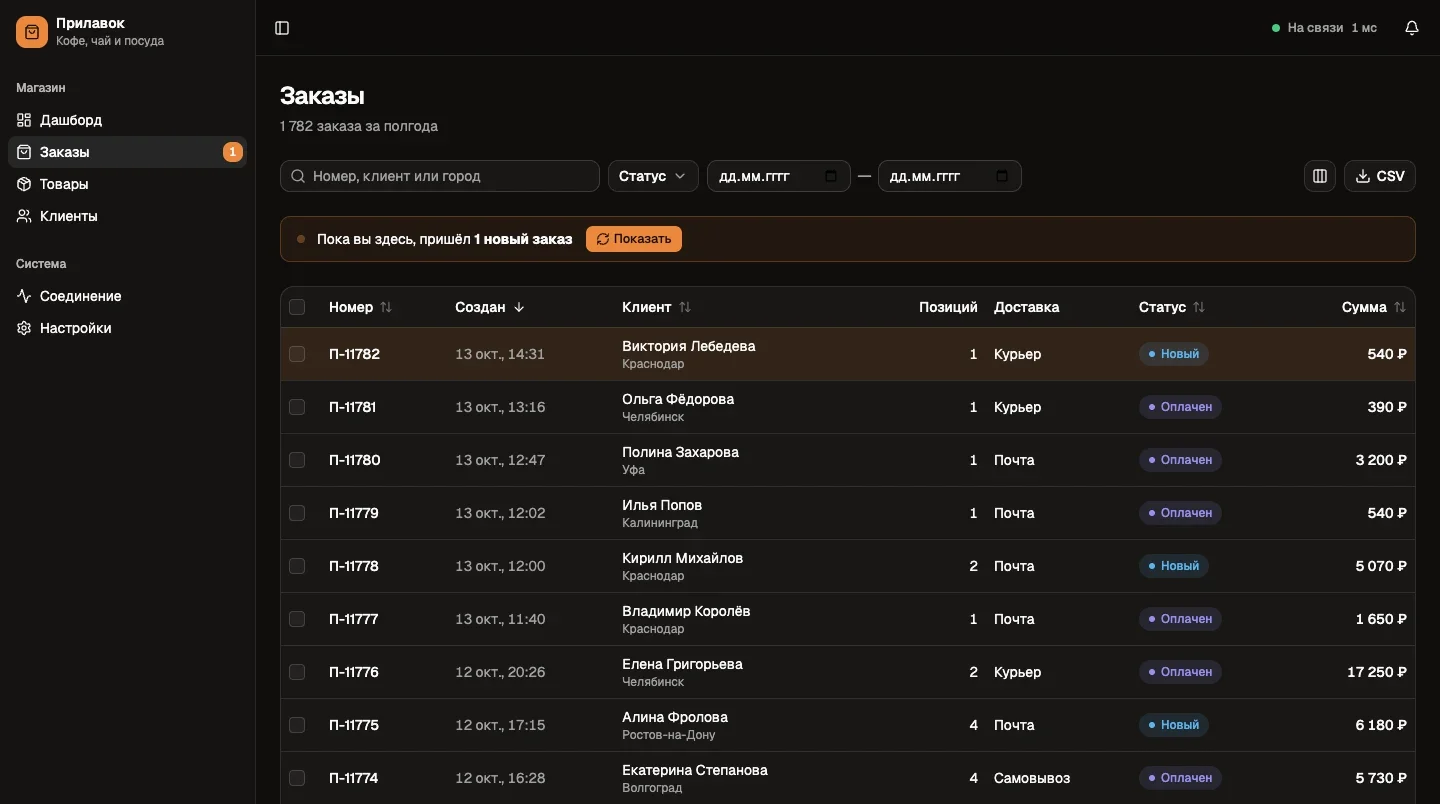
Task: Click the Новый status of order П-11778
Action: point(1174,566)
